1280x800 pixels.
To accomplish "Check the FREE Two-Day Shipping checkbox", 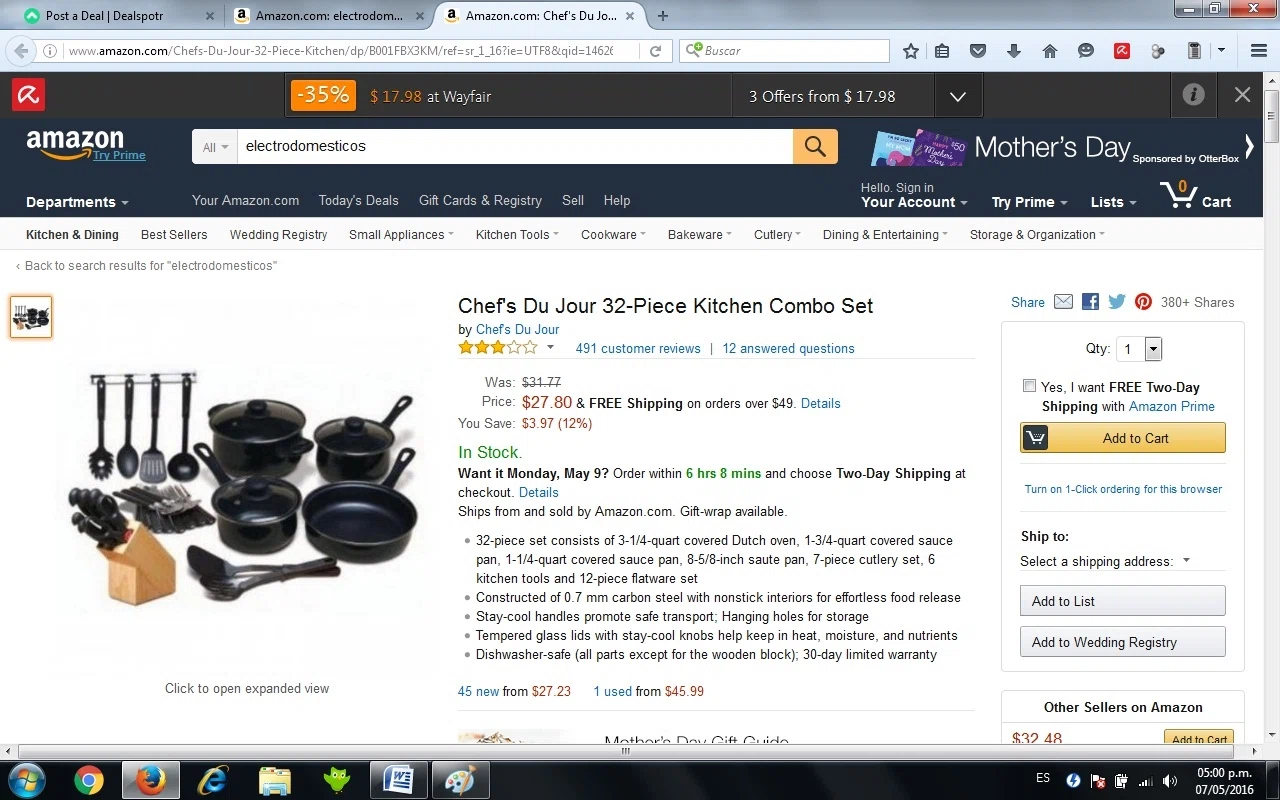I will pyautogui.click(x=1029, y=386).
